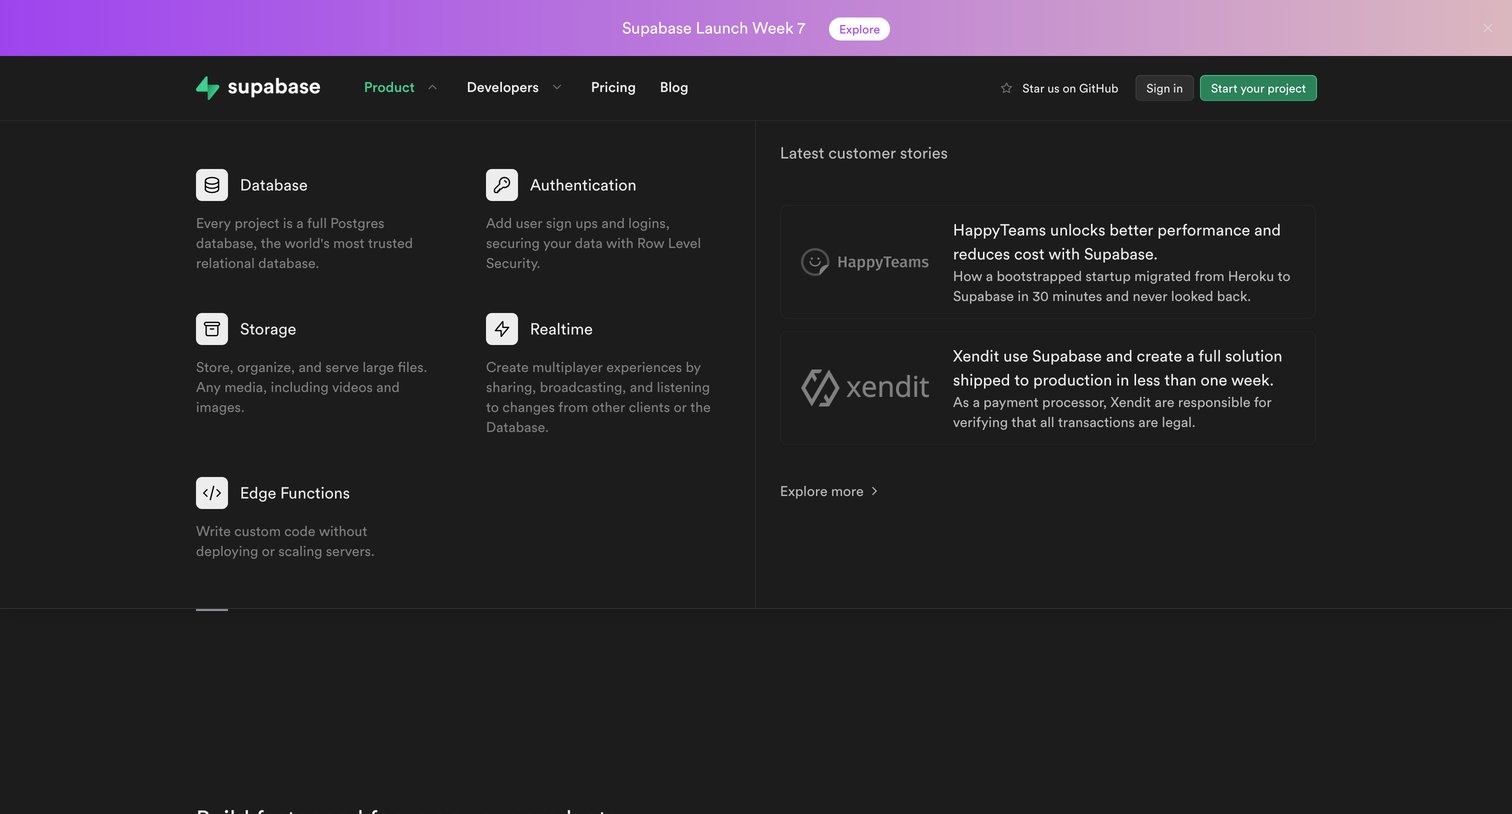Open the Edge Functions code icon

click(x=212, y=493)
